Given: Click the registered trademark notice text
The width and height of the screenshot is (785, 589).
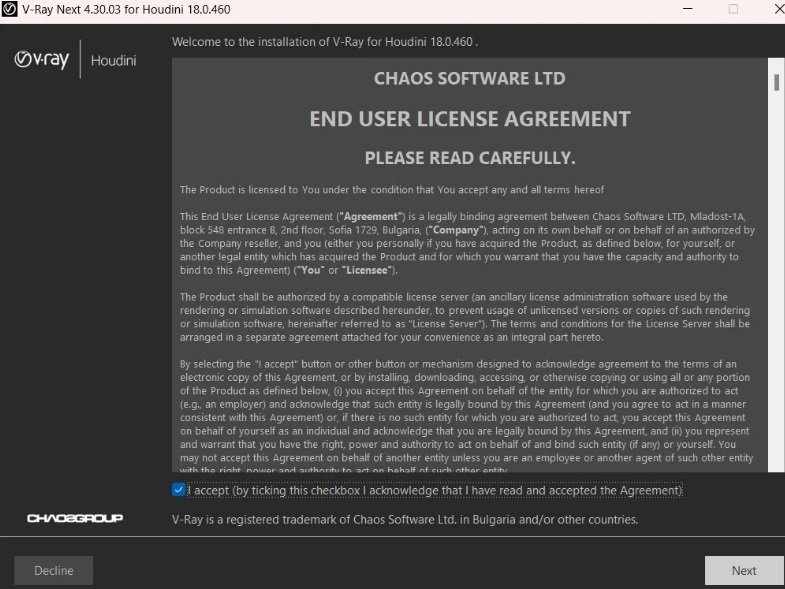Looking at the screenshot, I should 404,519.
